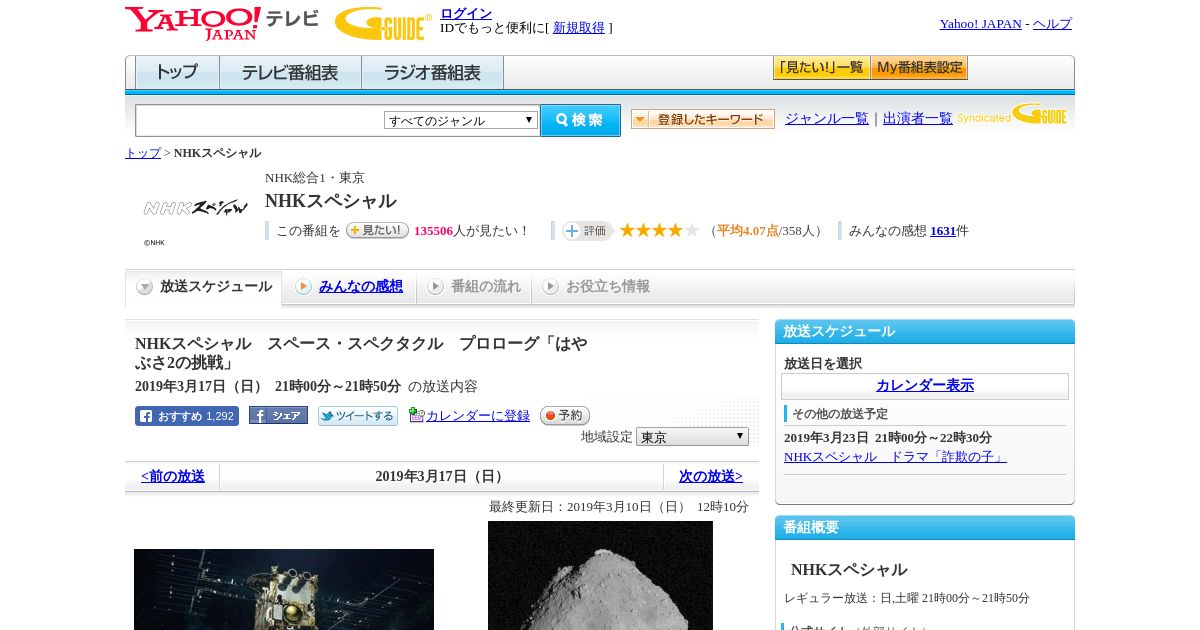Screen dimensions: 1200x630
Task: Click the Syndicated G-GUIDE logo
Action: tap(1012, 114)
